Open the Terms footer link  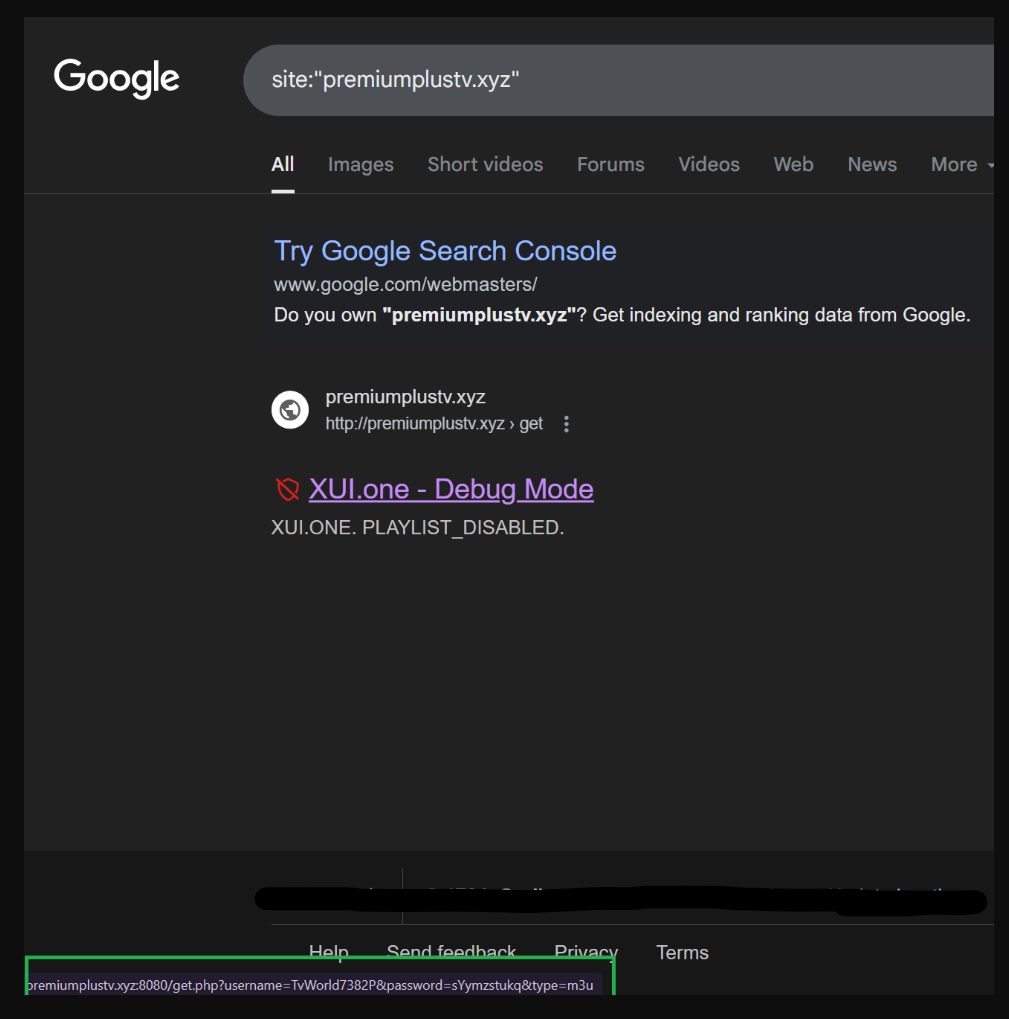[x=682, y=953]
